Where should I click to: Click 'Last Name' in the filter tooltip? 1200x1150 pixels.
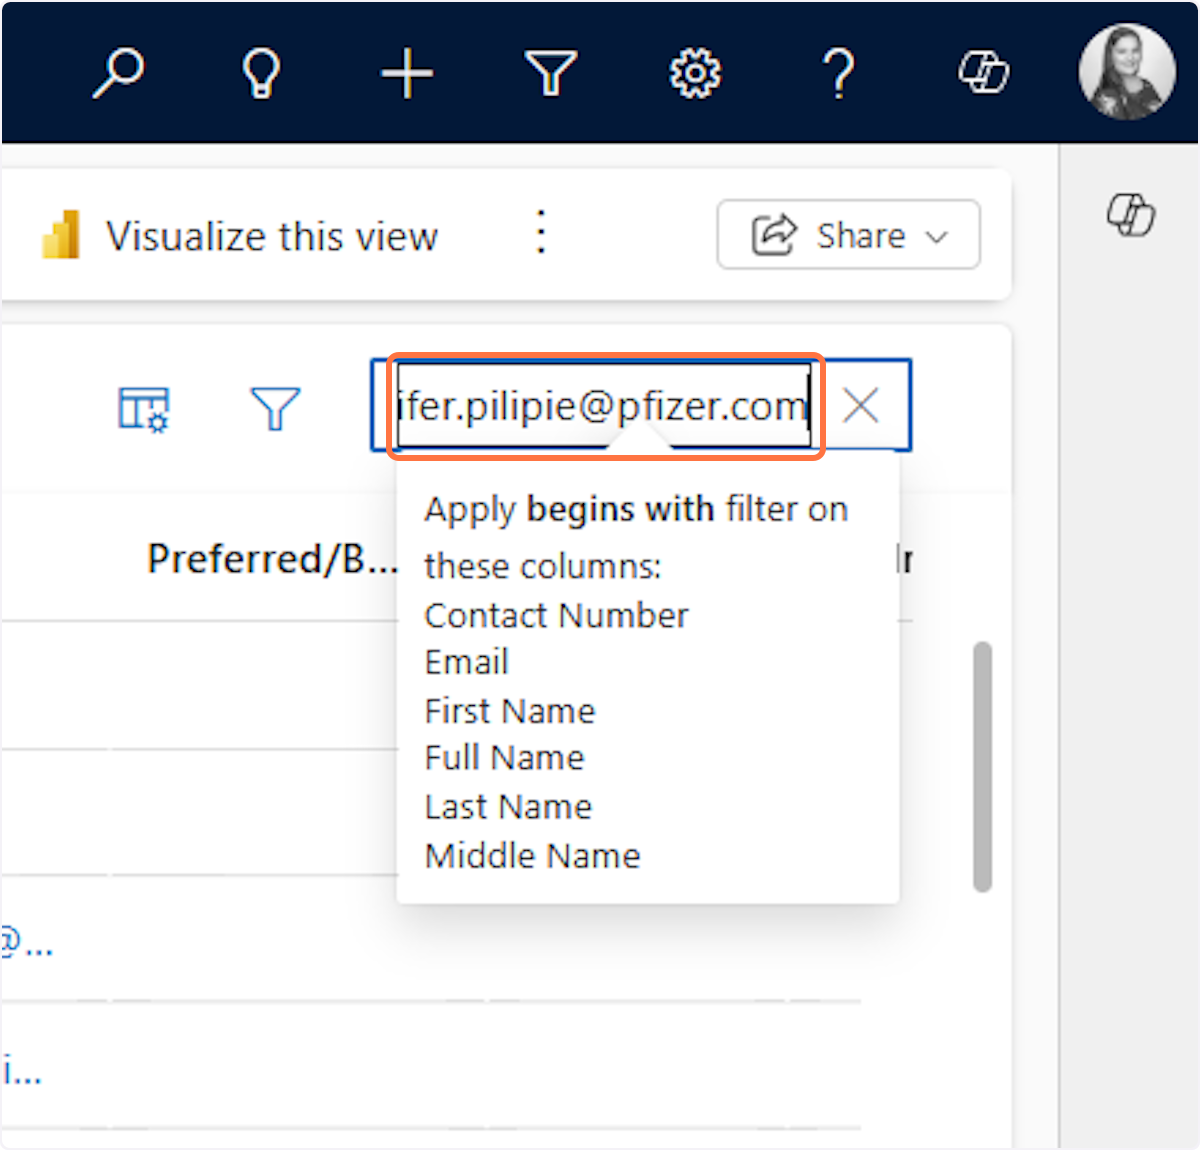[508, 807]
